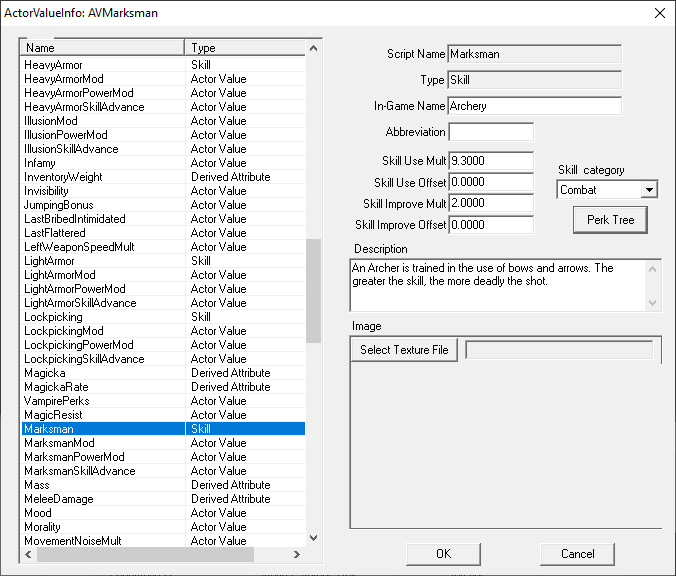Select the LockpickingSkillAdvance row
The width and height of the screenshot is (676, 576).
[x=163, y=359]
